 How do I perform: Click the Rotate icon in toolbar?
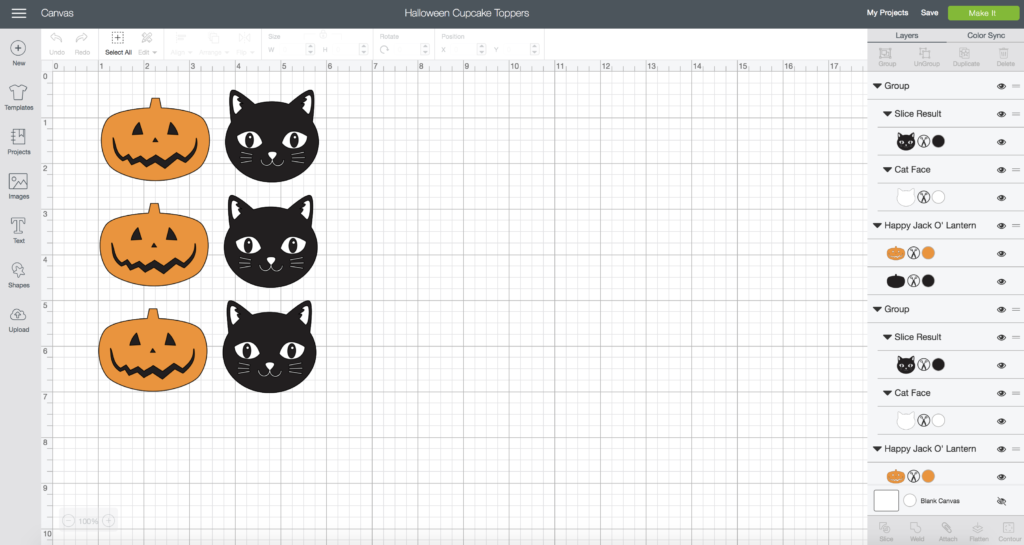[384, 50]
